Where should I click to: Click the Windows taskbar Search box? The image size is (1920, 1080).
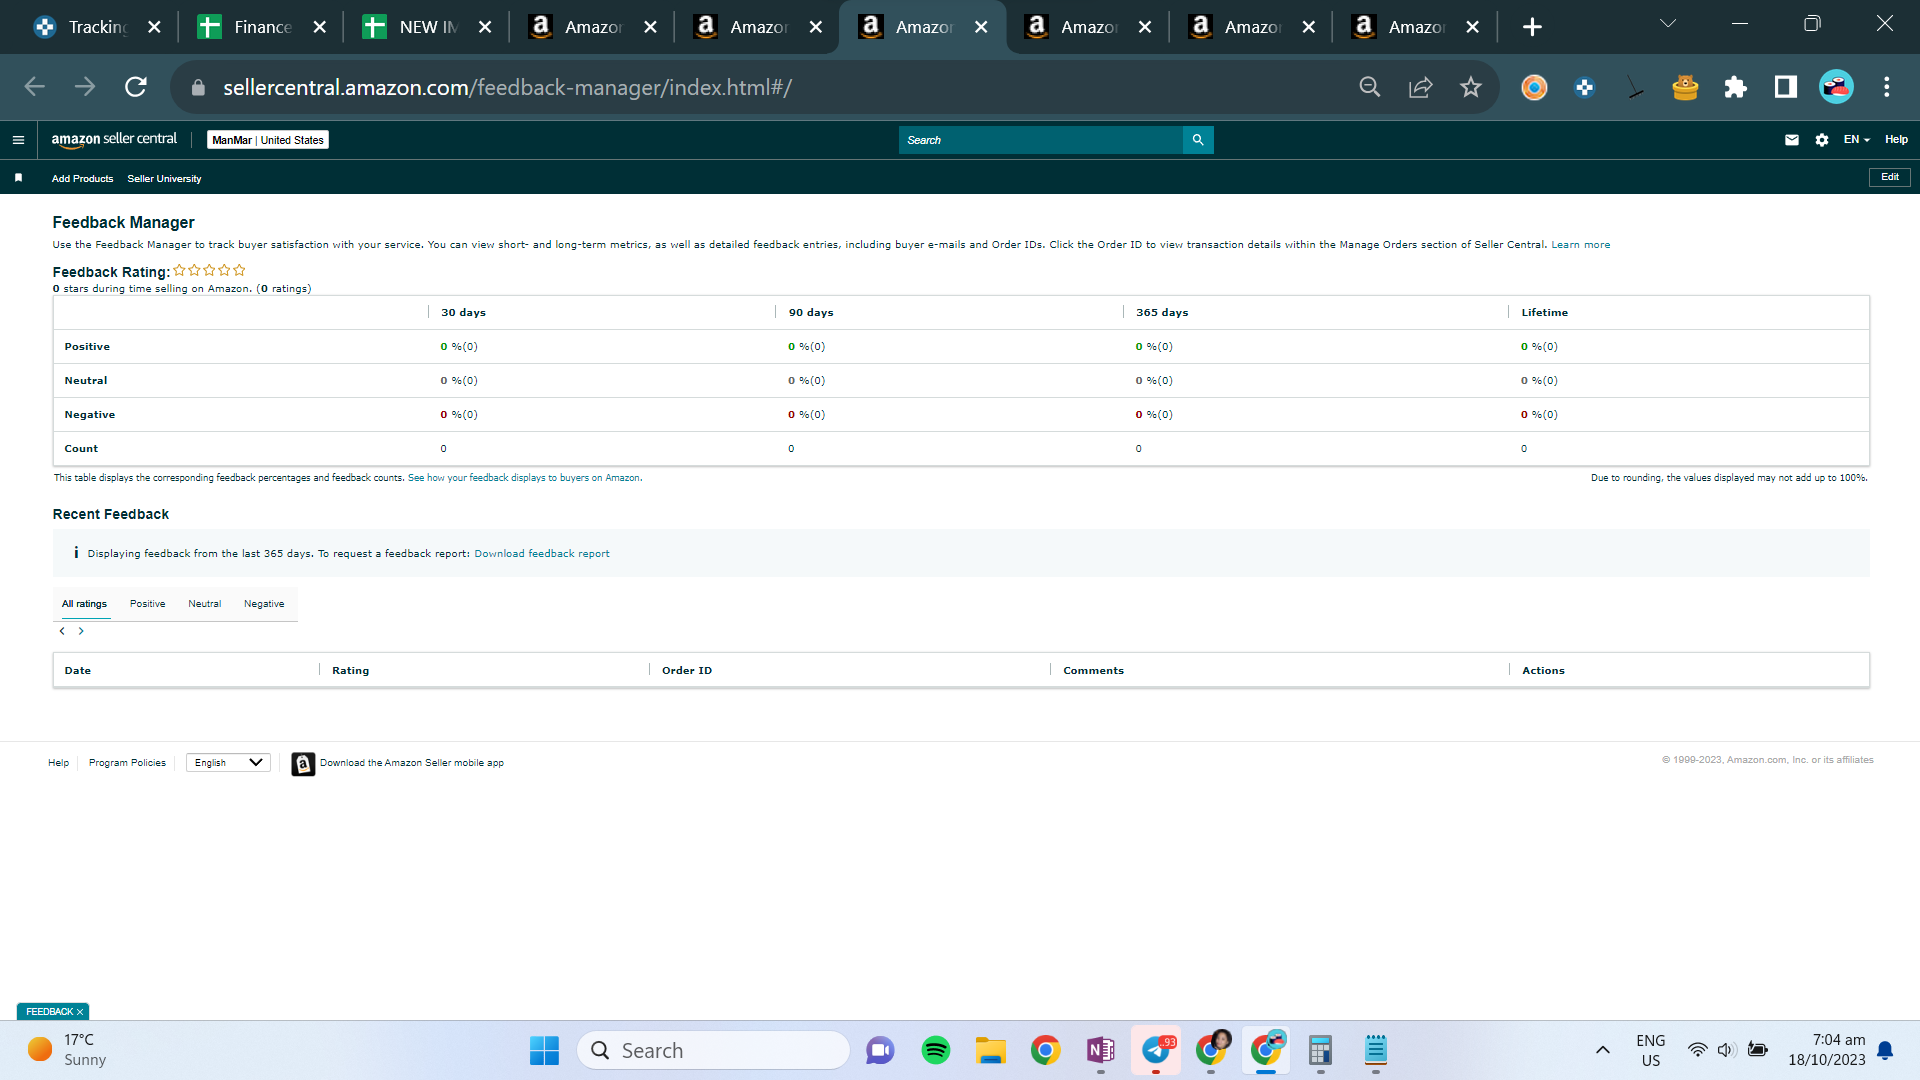click(714, 1050)
